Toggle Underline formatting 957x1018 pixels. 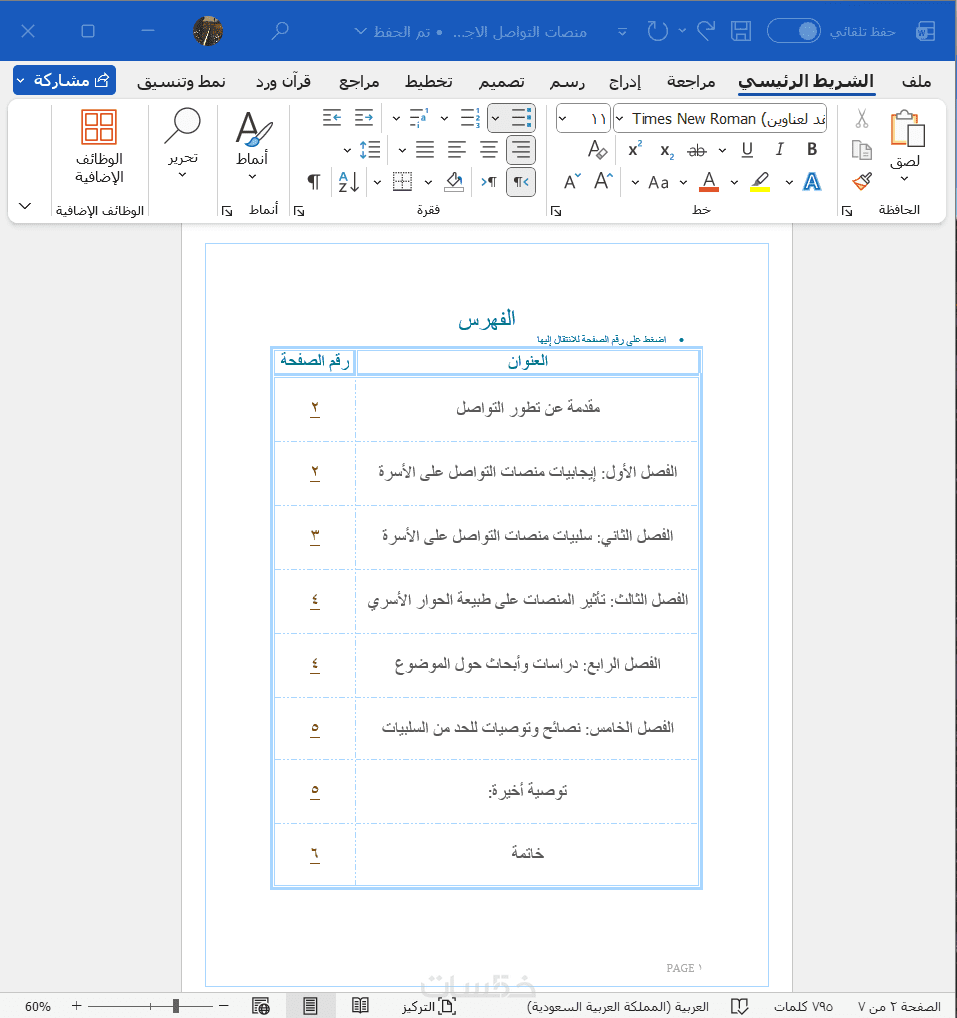click(x=747, y=150)
